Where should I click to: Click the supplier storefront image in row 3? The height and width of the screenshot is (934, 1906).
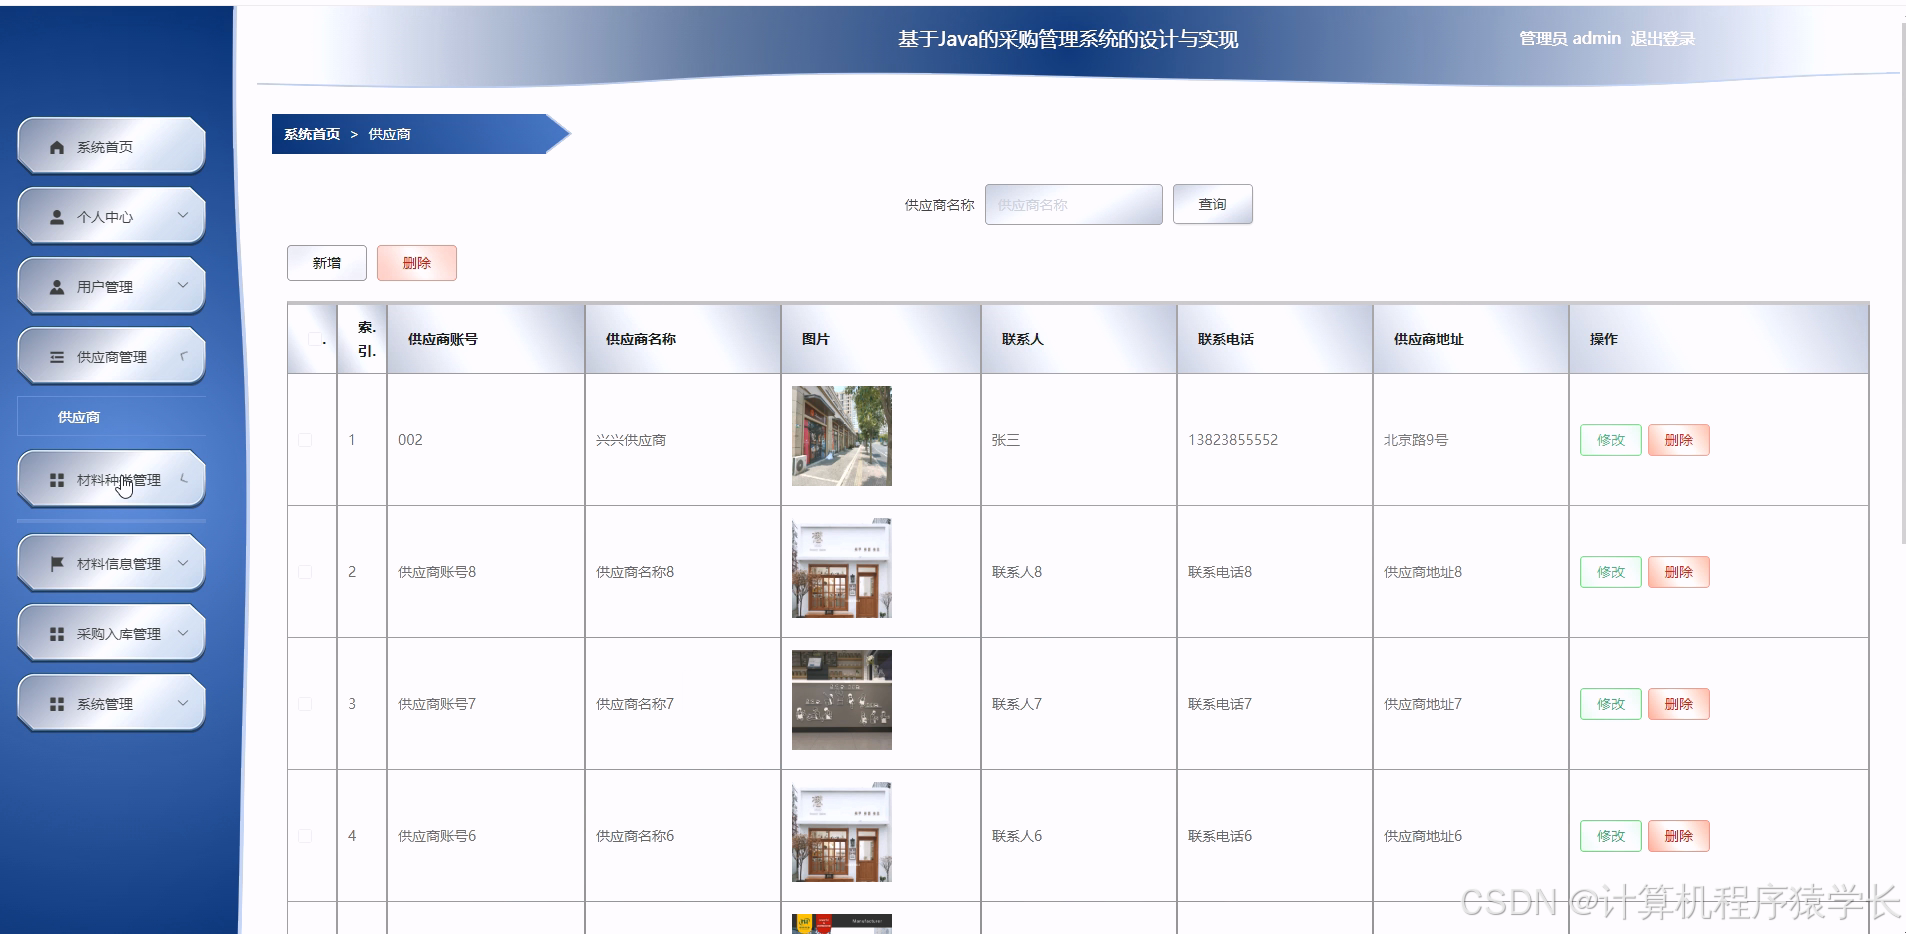841,700
